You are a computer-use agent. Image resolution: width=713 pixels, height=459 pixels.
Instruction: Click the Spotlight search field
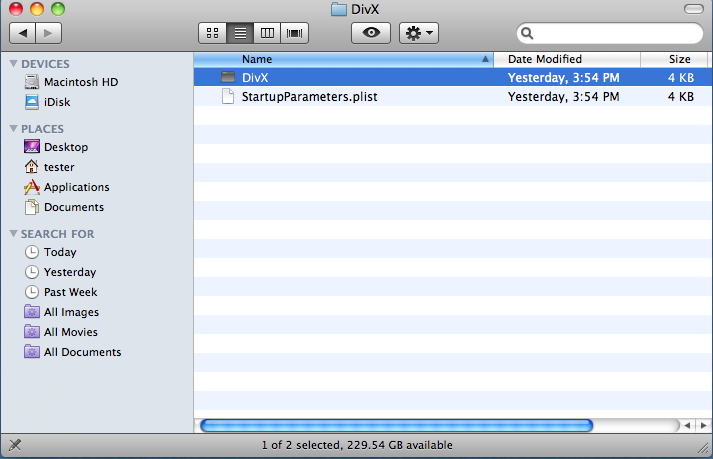pyautogui.click(x=610, y=33)
